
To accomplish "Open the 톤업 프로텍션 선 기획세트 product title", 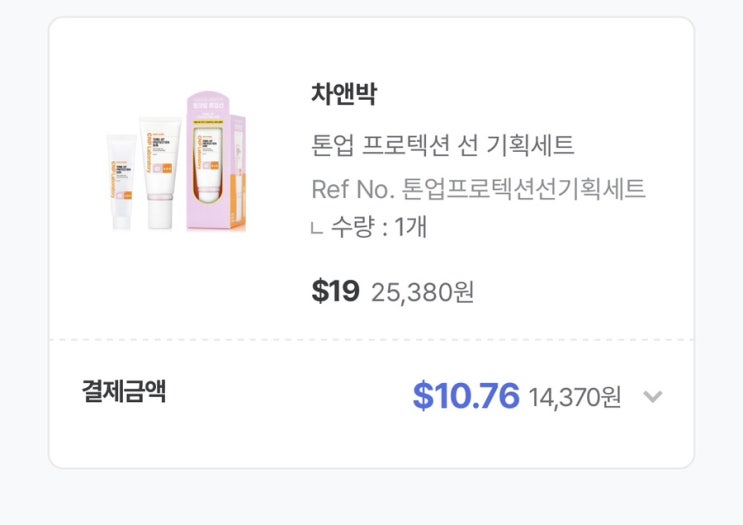I will (x=443, y=145).
